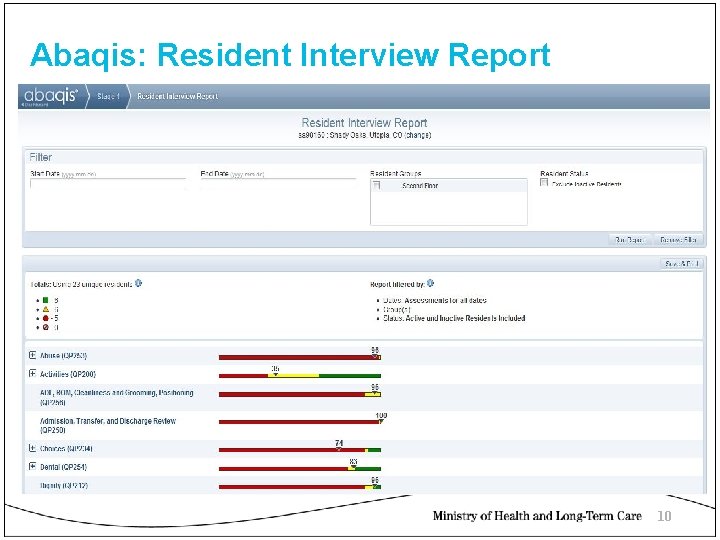The image size is (720, 540).
Task: Enable Exclude Inactive Residents checkbox
Action: pyautogui.click(x=544, y=183)
